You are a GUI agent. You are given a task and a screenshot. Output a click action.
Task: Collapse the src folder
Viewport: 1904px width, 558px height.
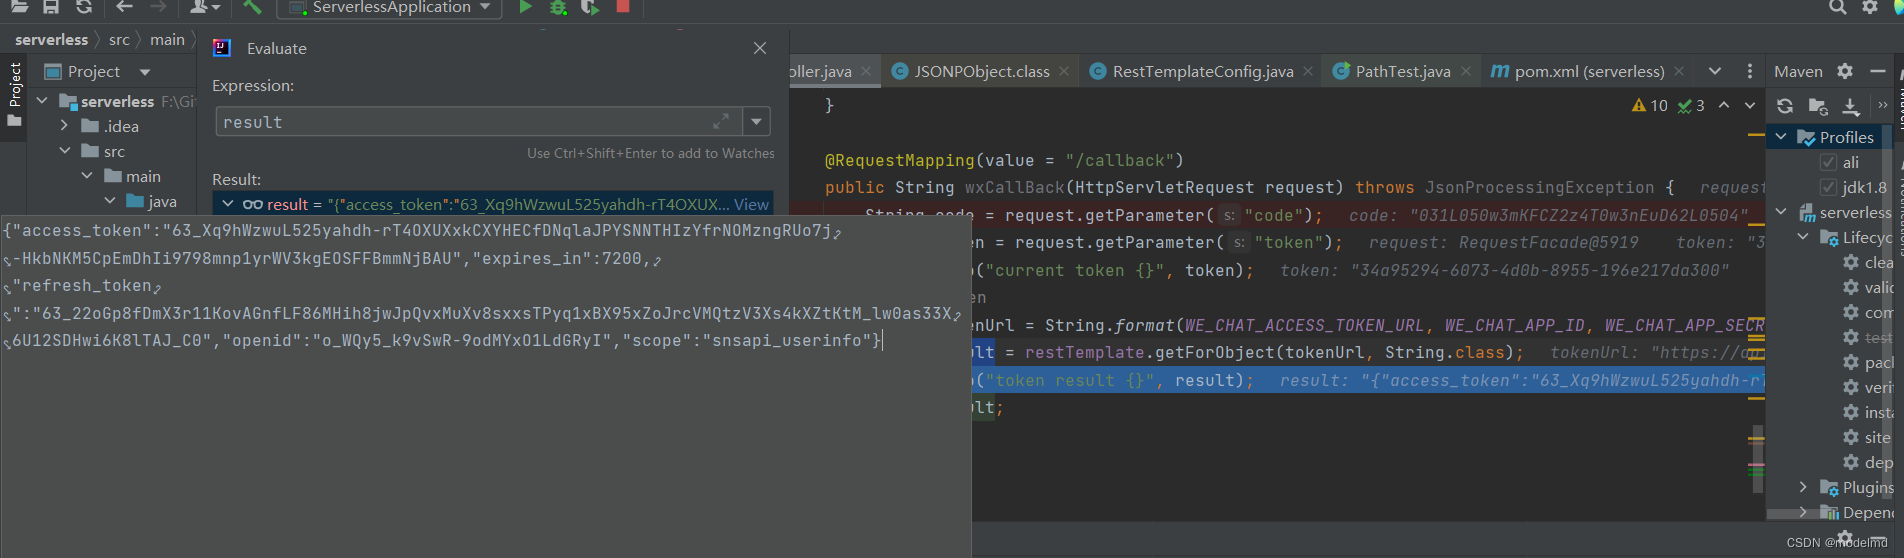(x=65, y=151)
